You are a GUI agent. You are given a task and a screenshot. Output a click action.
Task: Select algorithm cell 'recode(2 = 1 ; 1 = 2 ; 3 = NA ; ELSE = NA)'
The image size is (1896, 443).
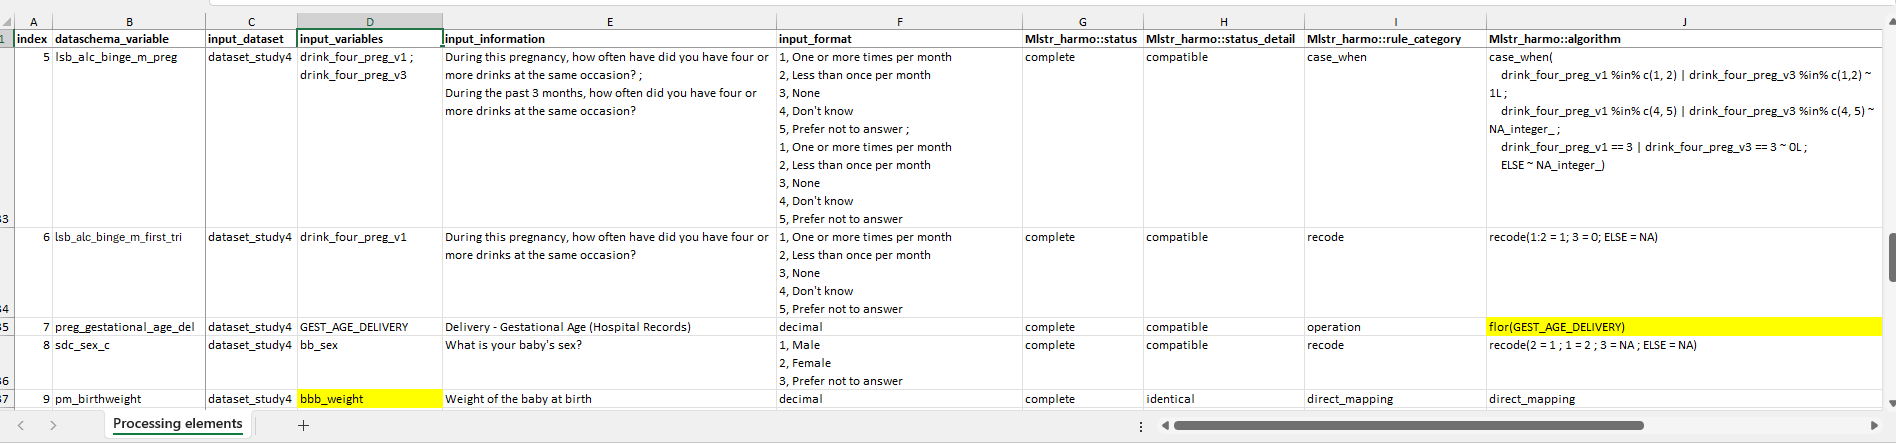pos(1684,363)
